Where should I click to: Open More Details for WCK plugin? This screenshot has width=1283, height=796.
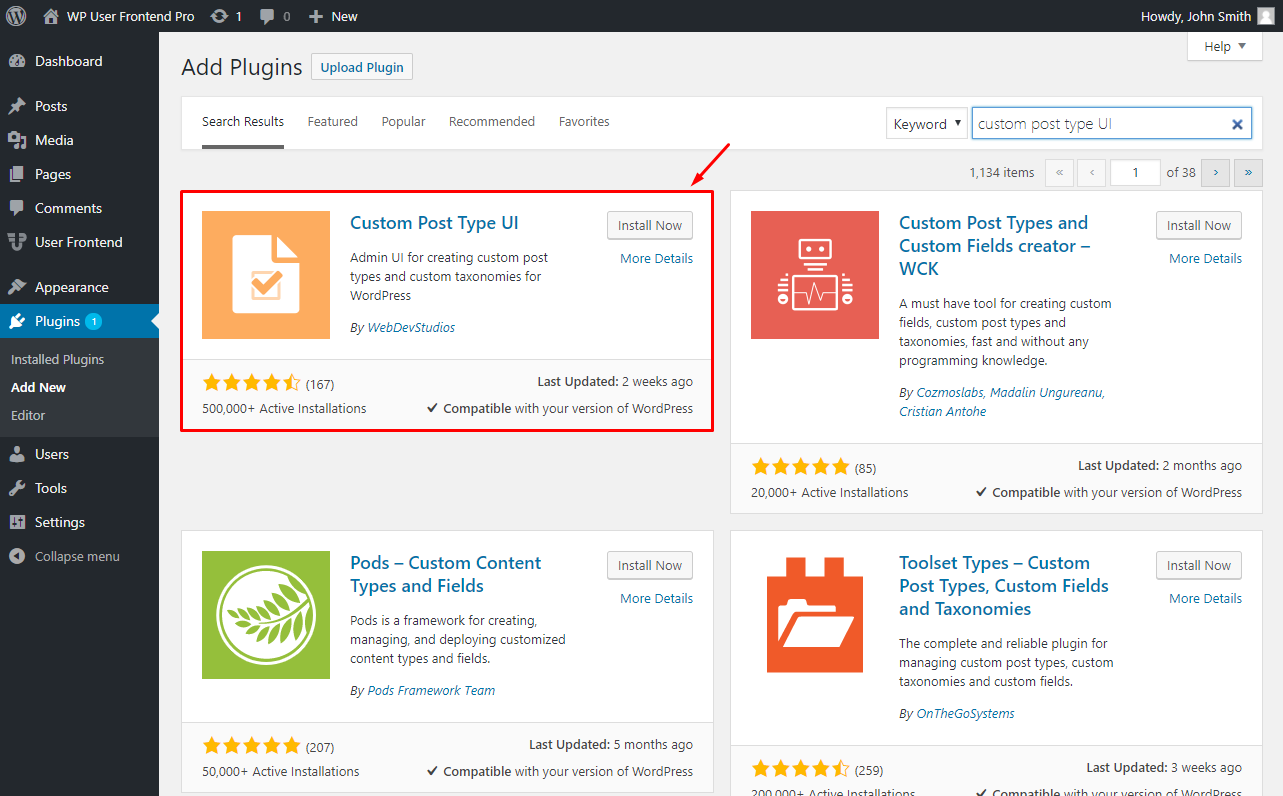pyautogui.click(x=1205, y=258)
